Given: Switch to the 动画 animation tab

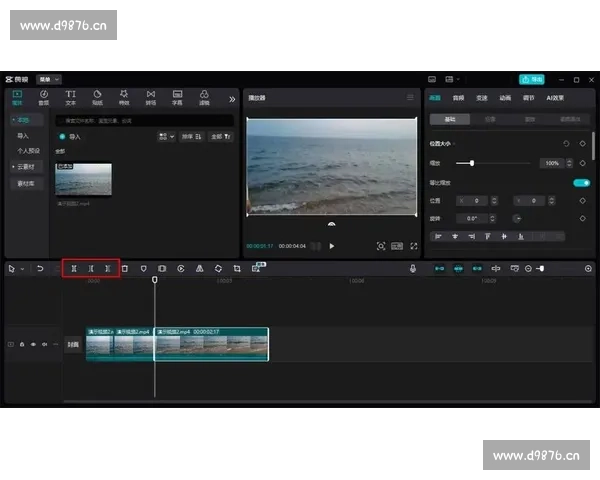Looking at the screenshot, I should pyautogui.click(x=507, y=98).
